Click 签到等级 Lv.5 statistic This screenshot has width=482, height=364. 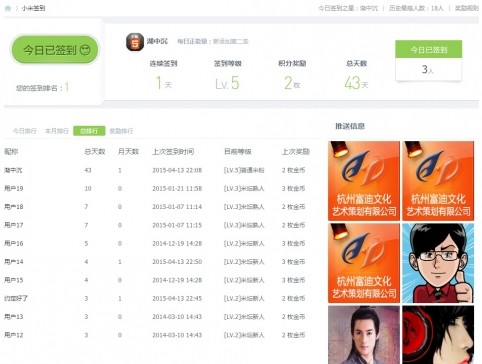pyautogui.click(x=227, y=75)
